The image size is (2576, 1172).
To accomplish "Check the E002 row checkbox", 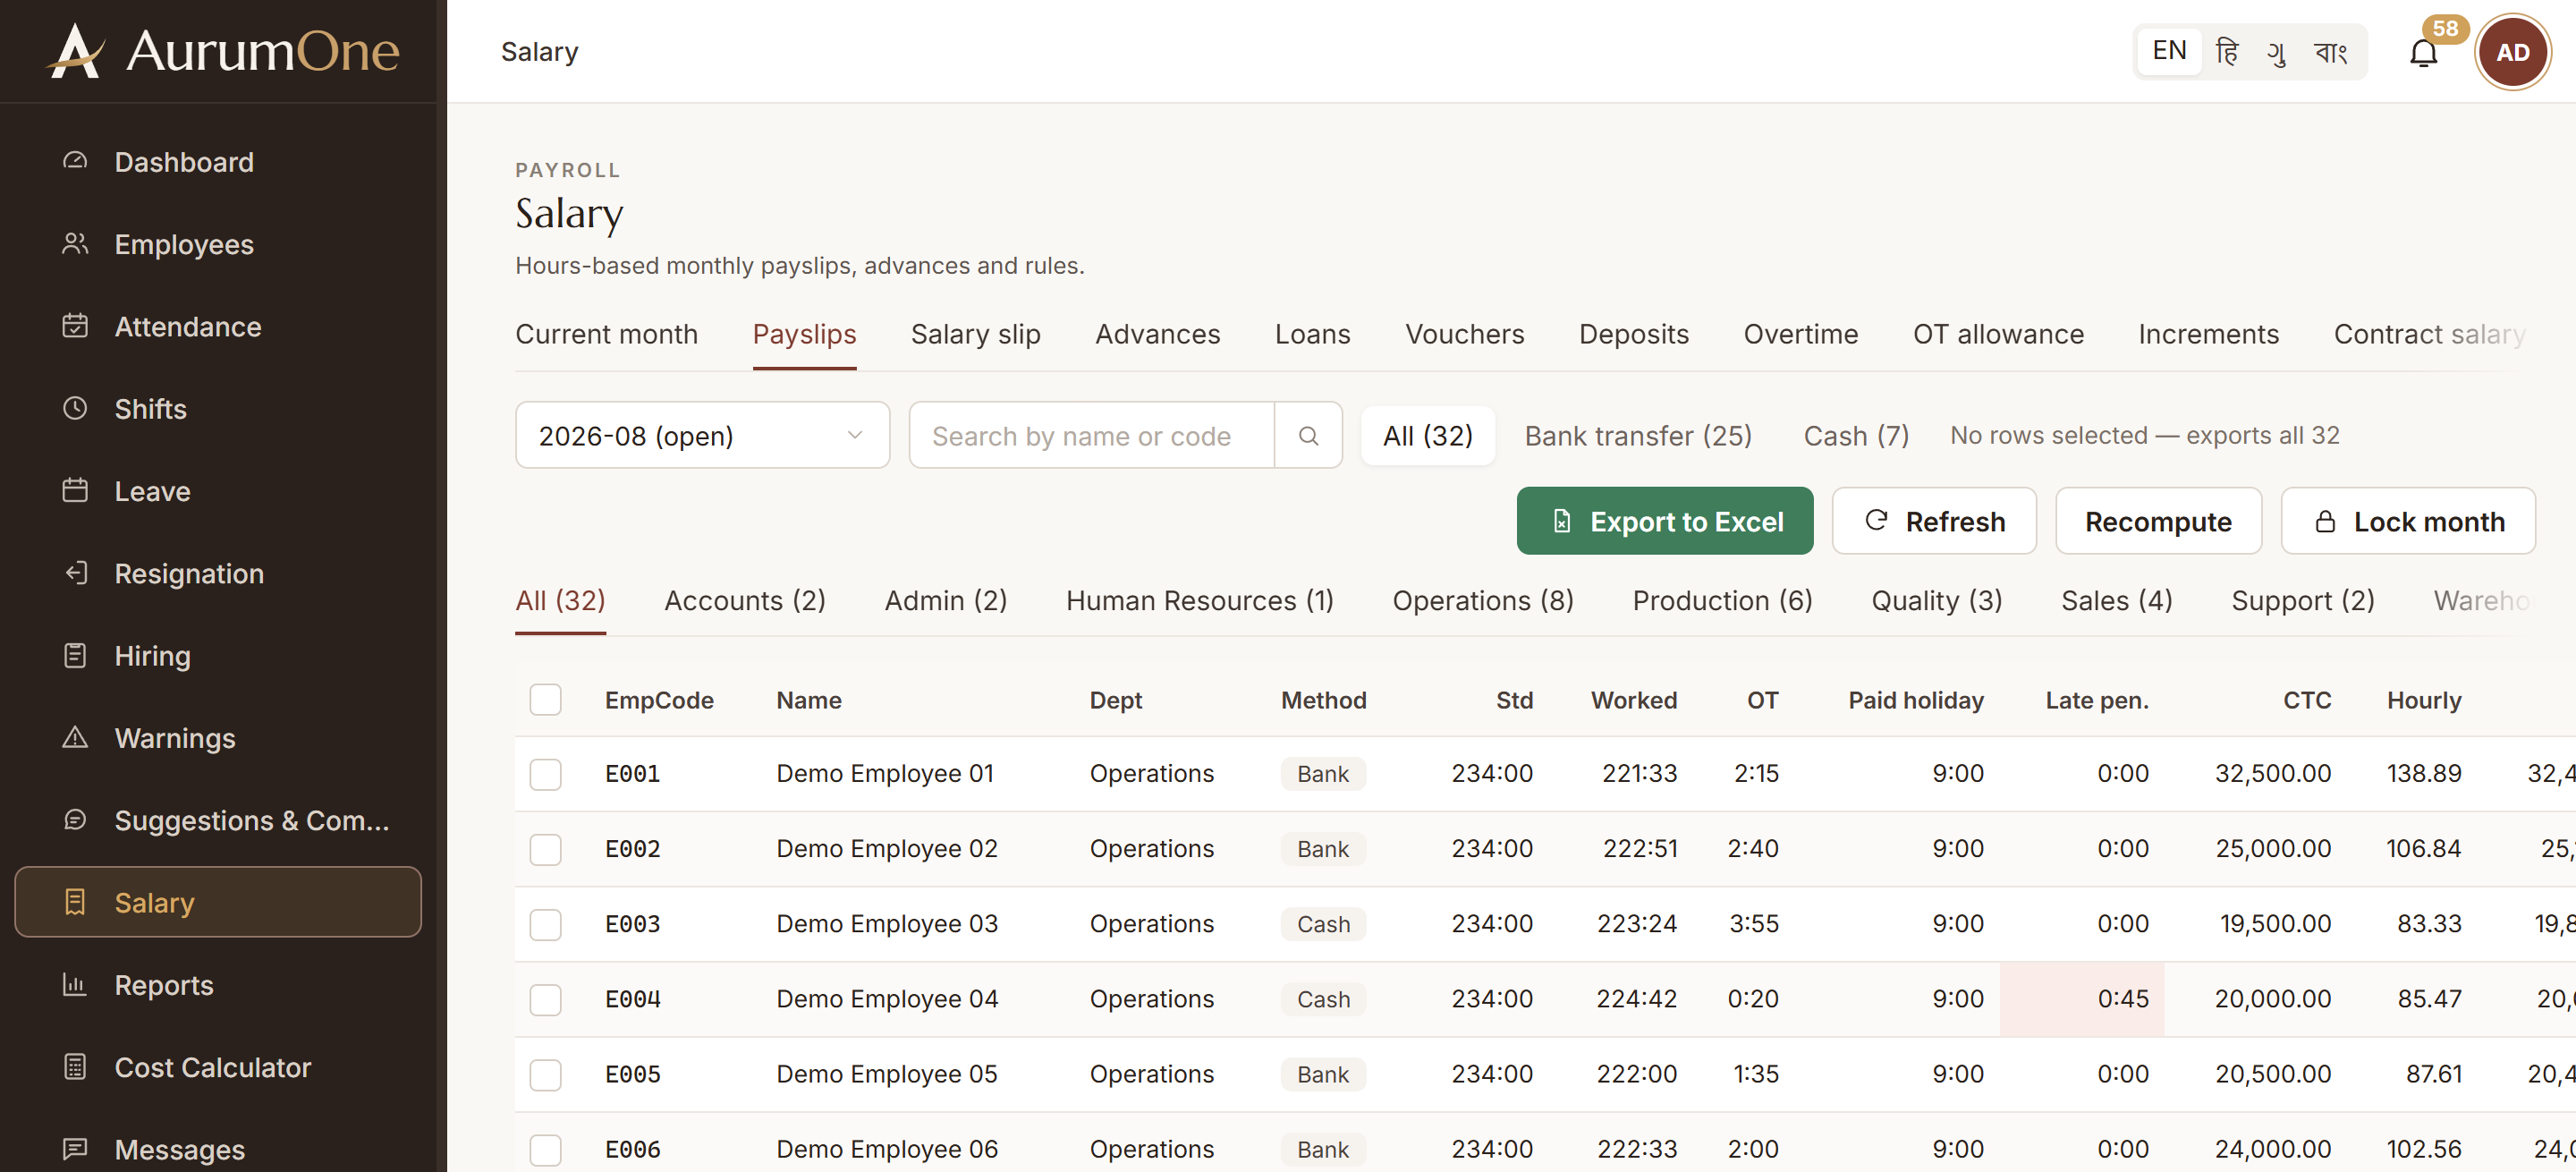I will coord(545,849).
